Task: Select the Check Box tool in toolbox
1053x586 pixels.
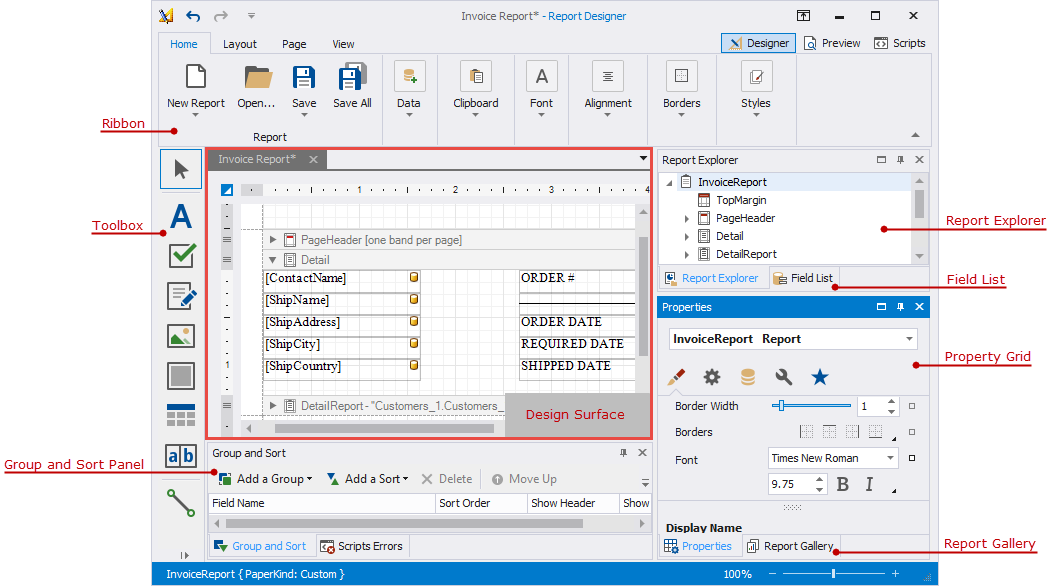Action: 181,256
